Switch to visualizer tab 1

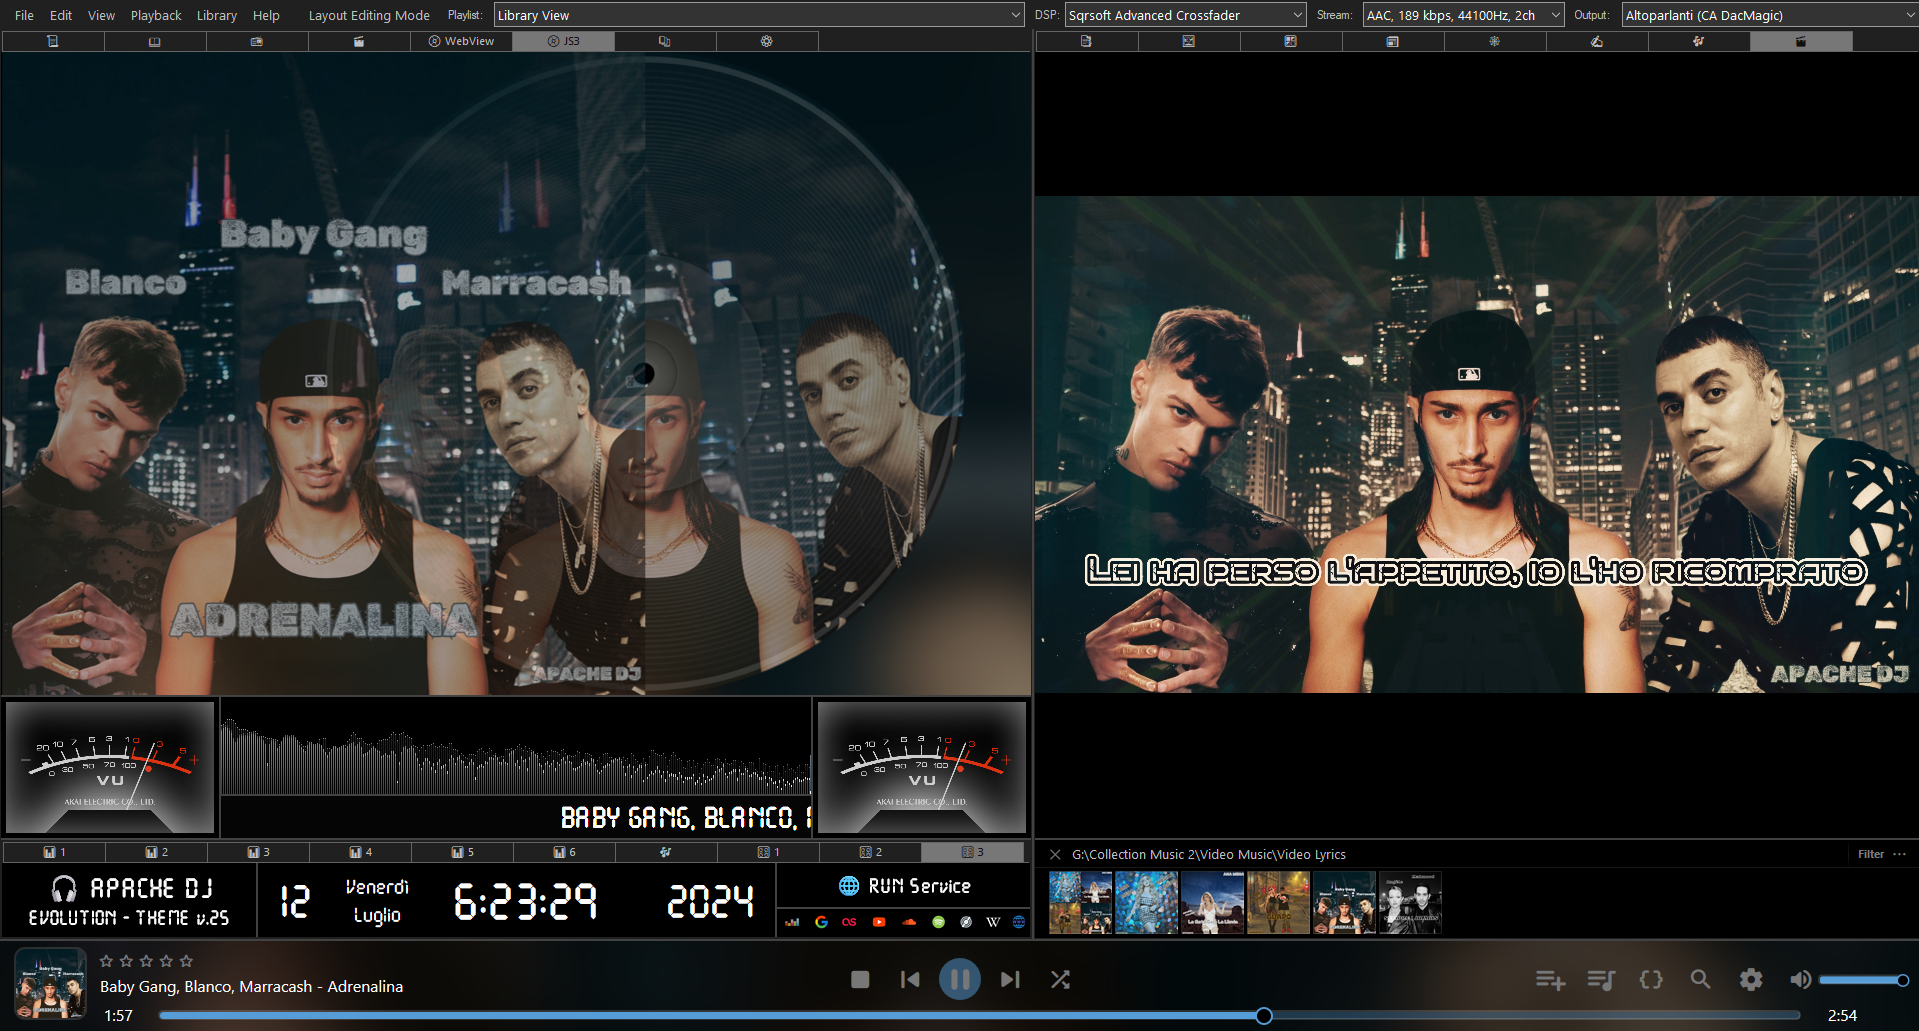point(54,852)
